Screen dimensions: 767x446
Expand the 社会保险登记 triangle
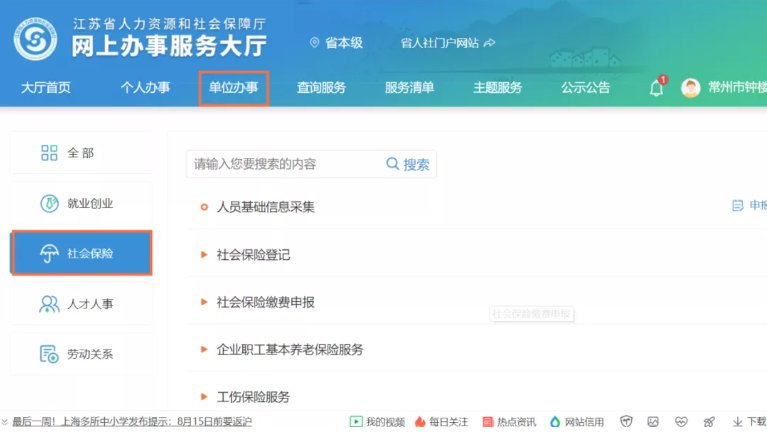click(x=204, y=254)
